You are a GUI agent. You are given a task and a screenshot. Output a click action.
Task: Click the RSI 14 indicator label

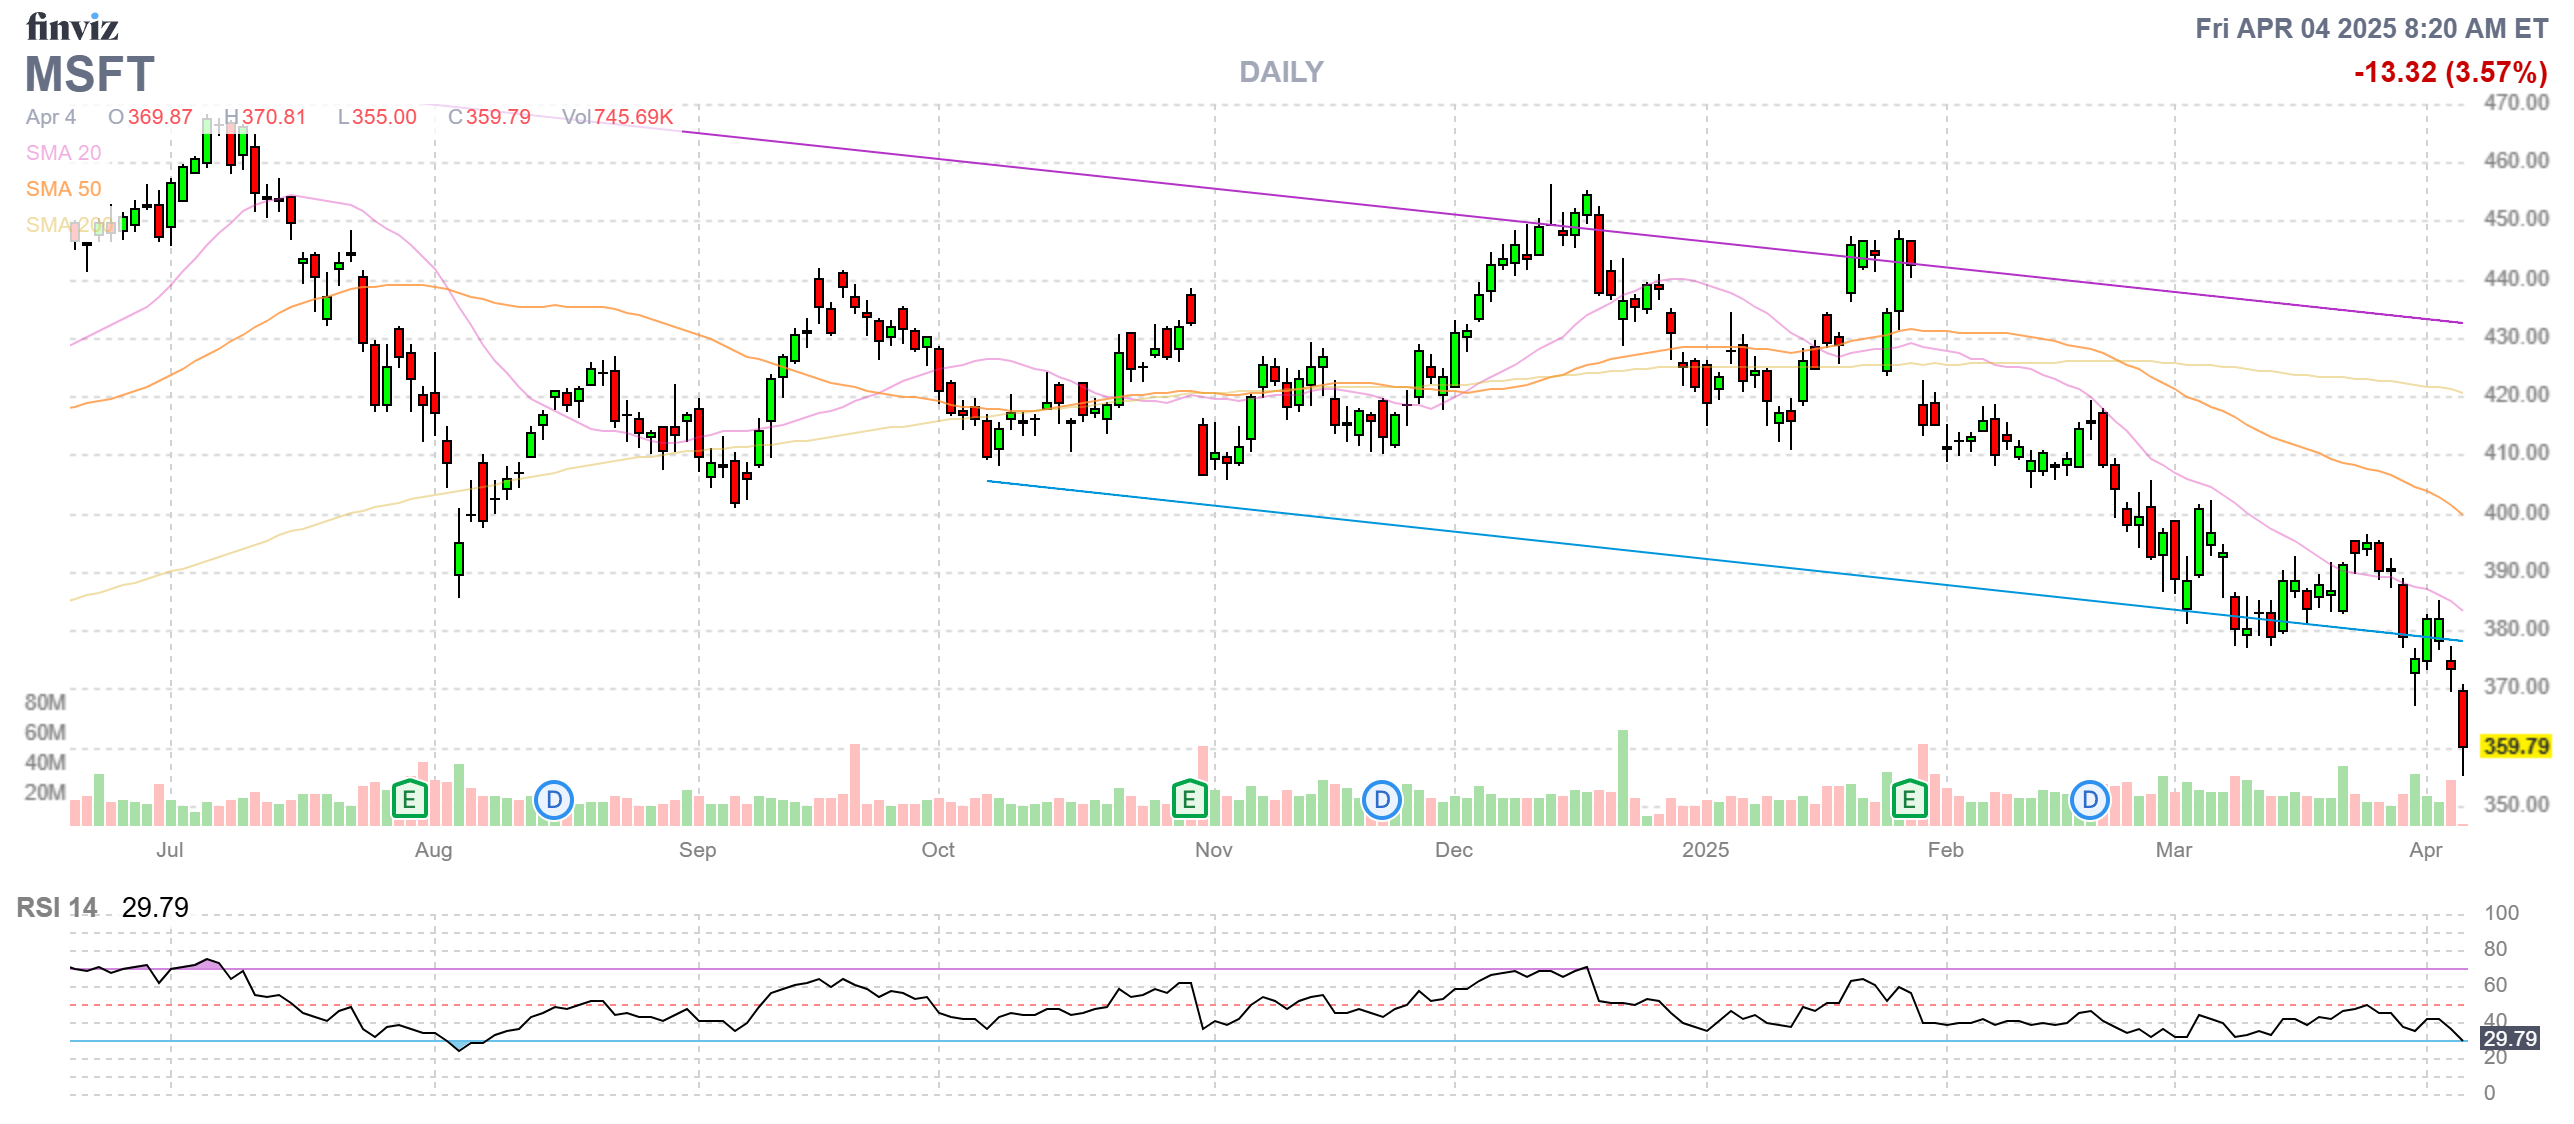pos(57,907)
